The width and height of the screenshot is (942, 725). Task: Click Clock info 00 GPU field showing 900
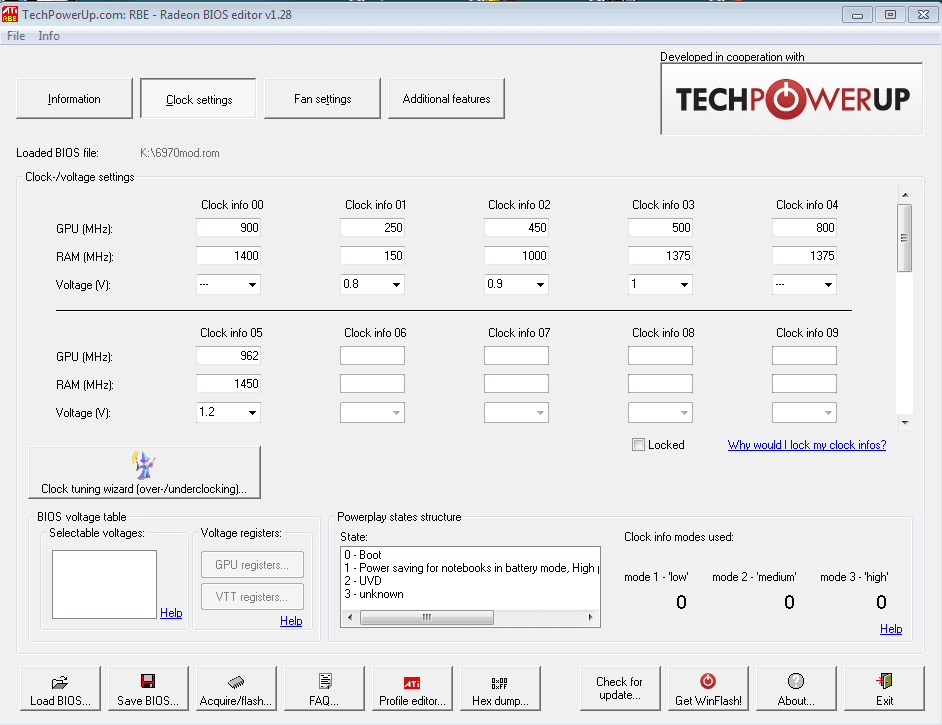pyautogui.click(x=228, y=228)
